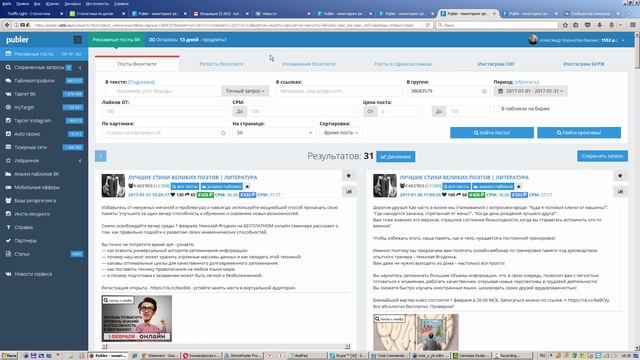Switch to Посты в Одноклассниках tab

pos(403,64)
